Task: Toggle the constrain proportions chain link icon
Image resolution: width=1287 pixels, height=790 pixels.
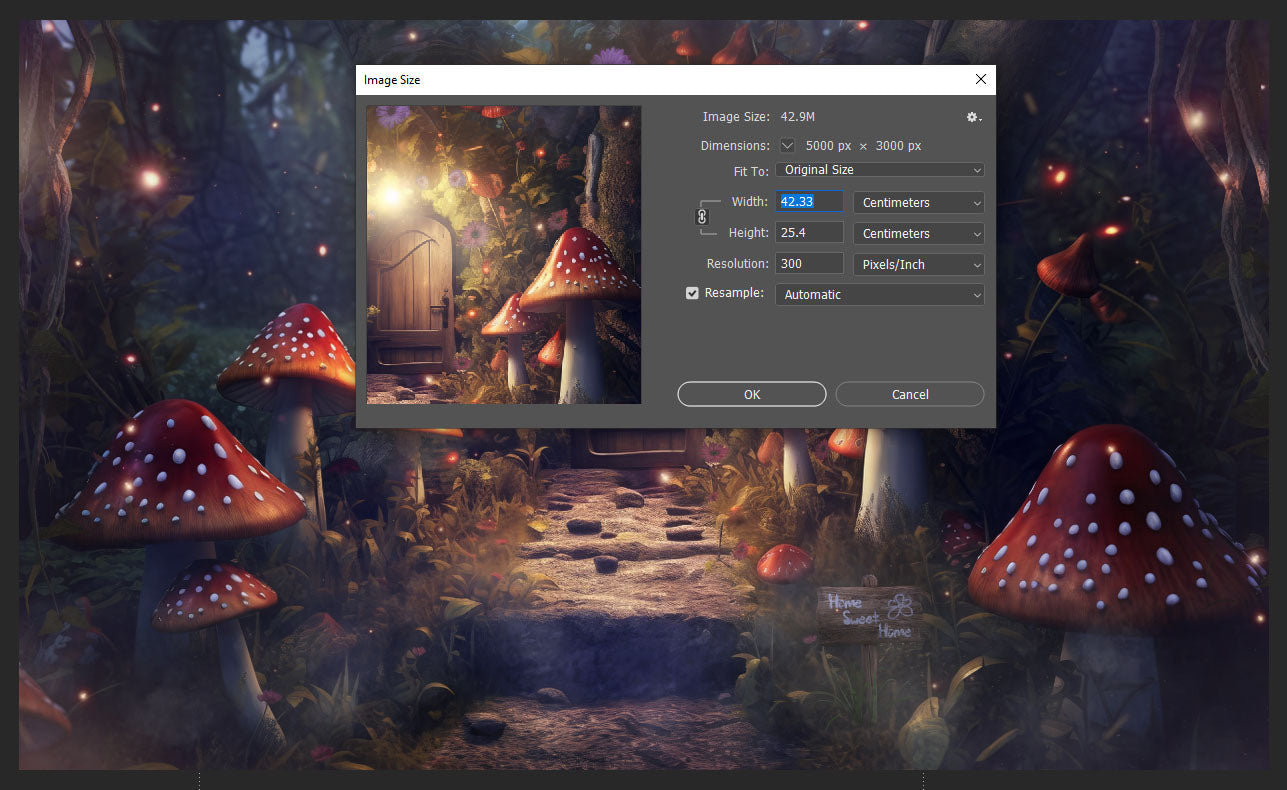Action: tap(702, 216)
